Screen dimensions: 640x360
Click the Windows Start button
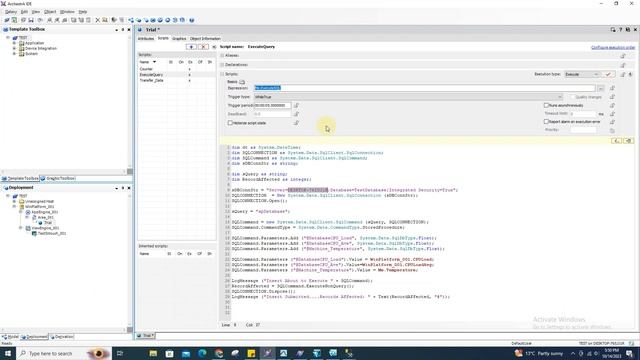point(7,353)
